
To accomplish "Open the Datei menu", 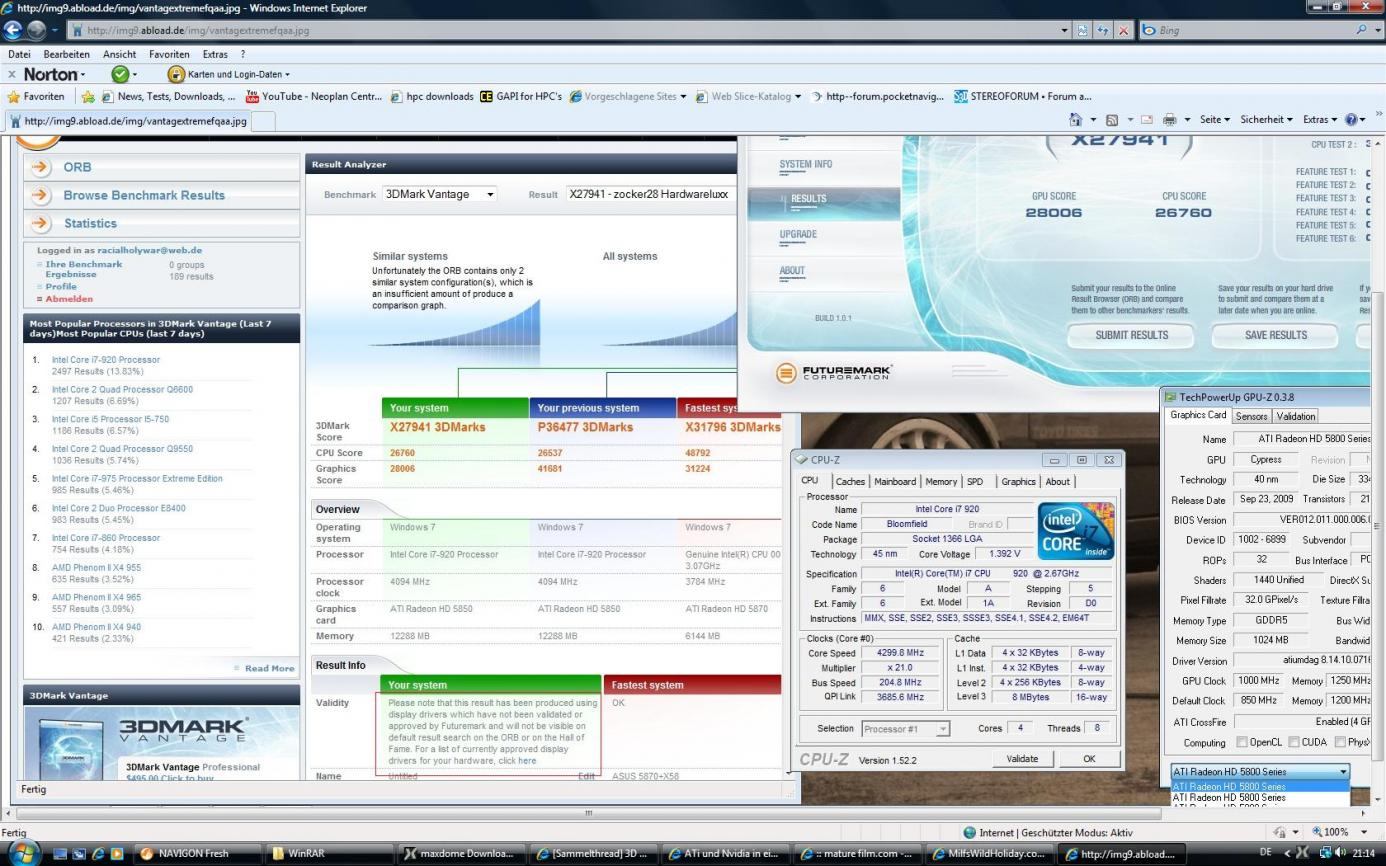I will [x=20, y=54].
